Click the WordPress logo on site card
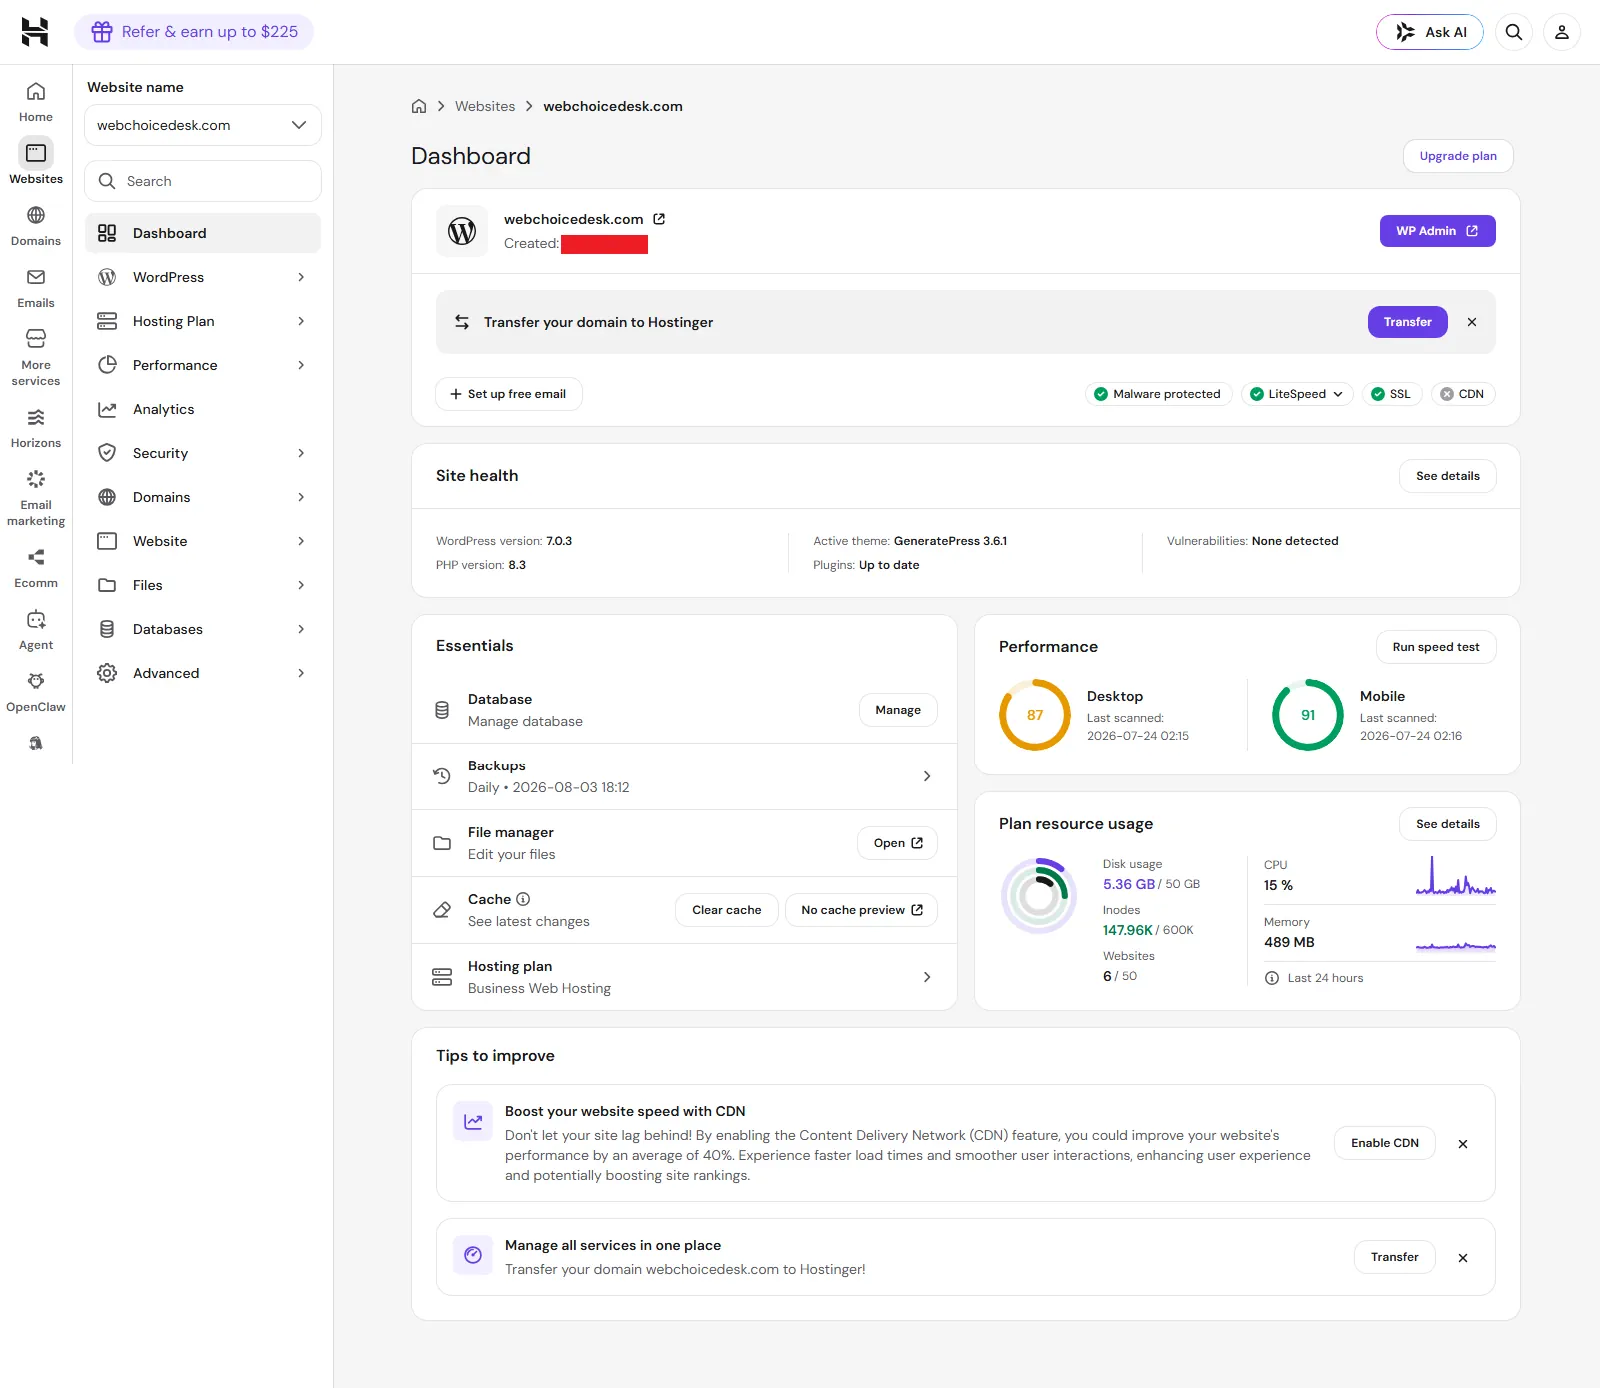The height and width of the screenshot is (1388, 1600). [462, 231]
